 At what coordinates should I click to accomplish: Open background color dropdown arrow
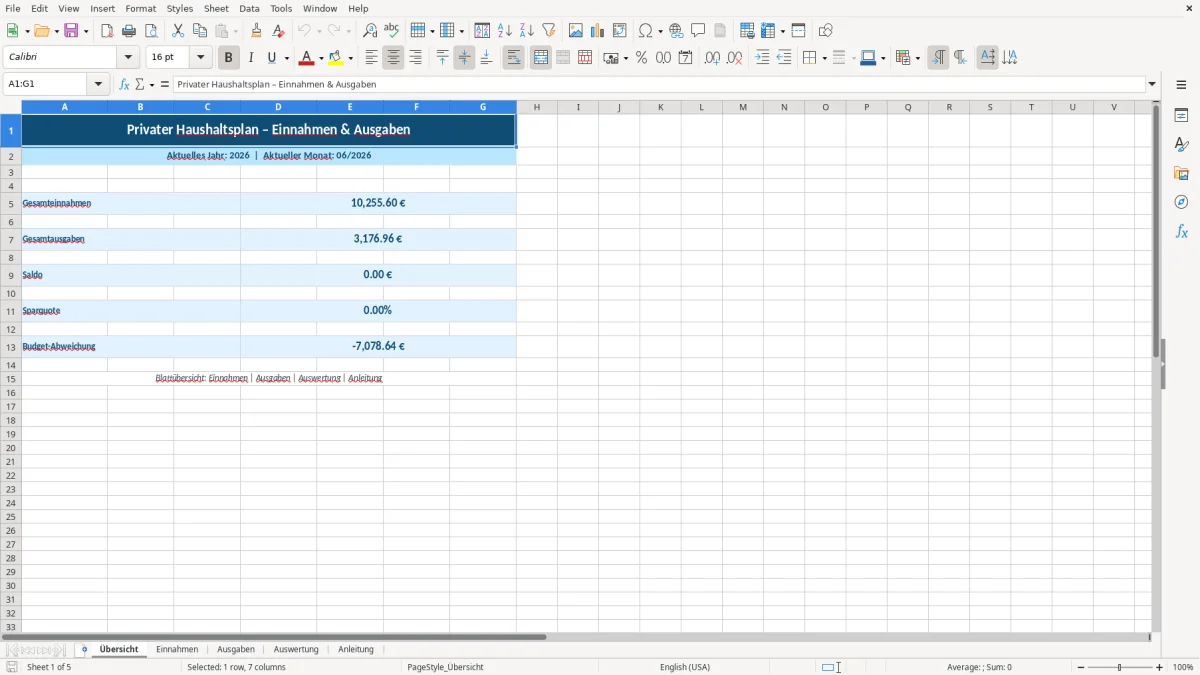point(351,58)
